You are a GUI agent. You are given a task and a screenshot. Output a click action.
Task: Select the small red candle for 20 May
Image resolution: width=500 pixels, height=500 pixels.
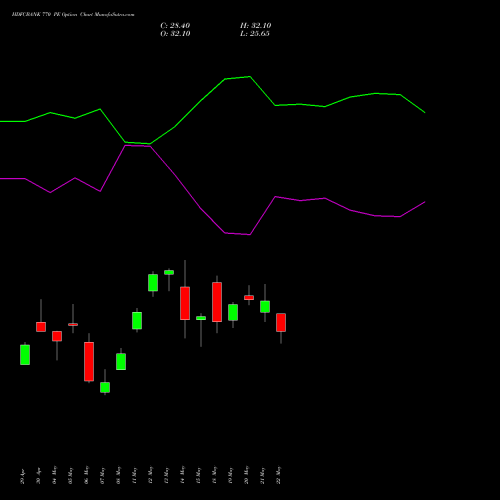tap(249, 297)
